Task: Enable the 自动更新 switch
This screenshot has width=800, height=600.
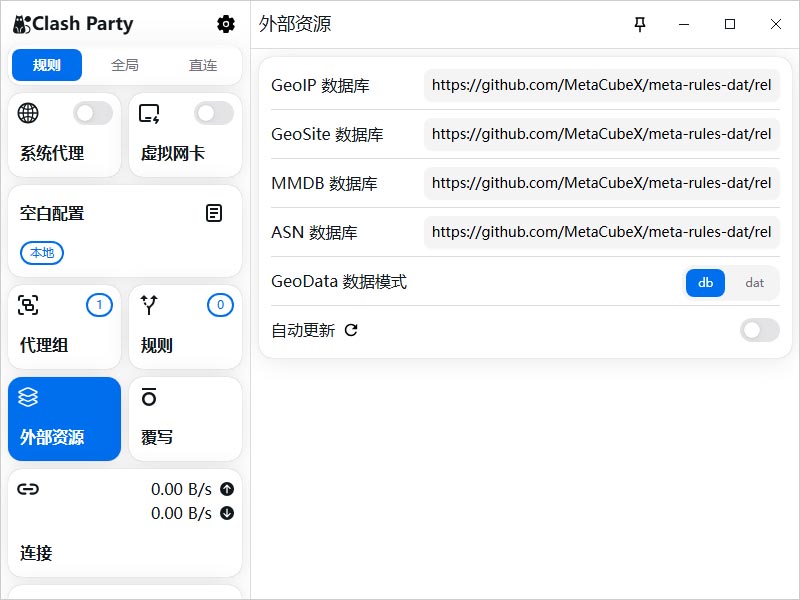Action: pos(759,330)
